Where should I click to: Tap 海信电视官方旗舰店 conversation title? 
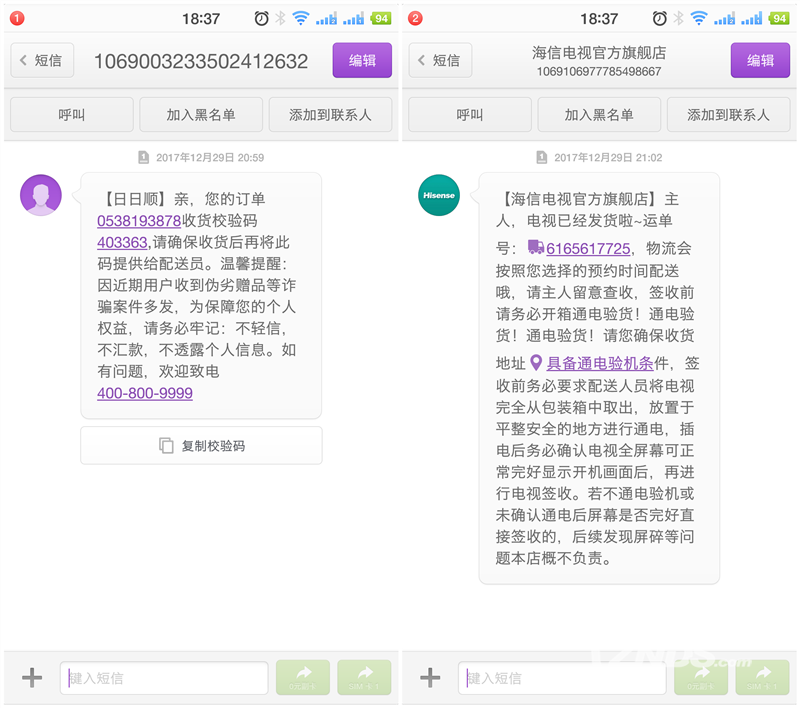coord(599,53)
